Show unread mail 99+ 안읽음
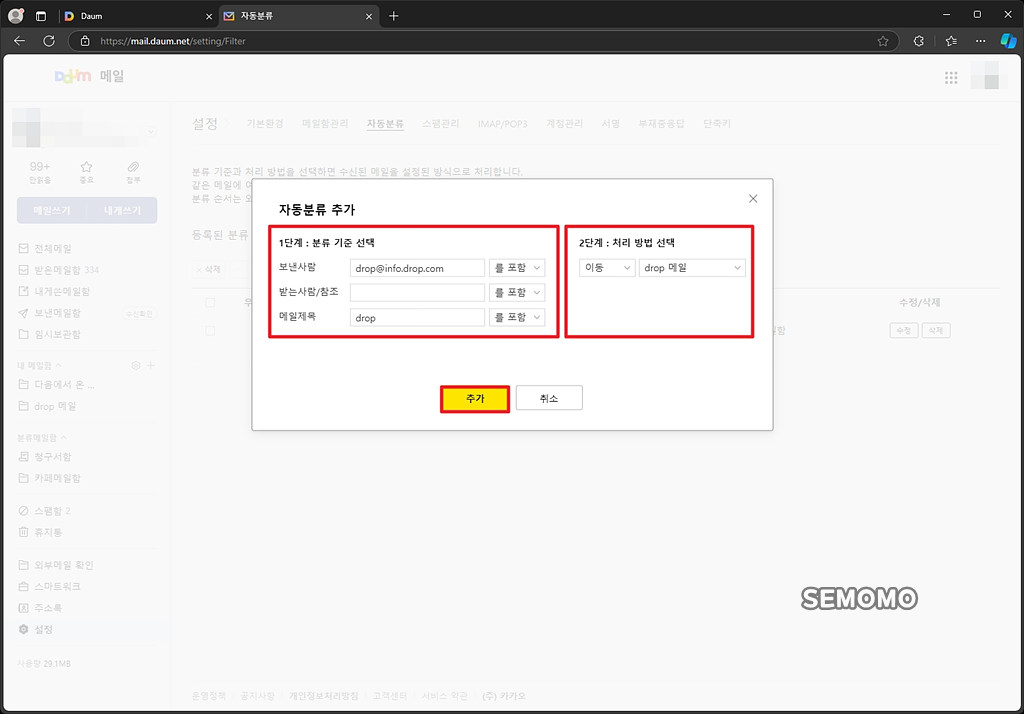Screen dimensions: 1024x714 40,172
